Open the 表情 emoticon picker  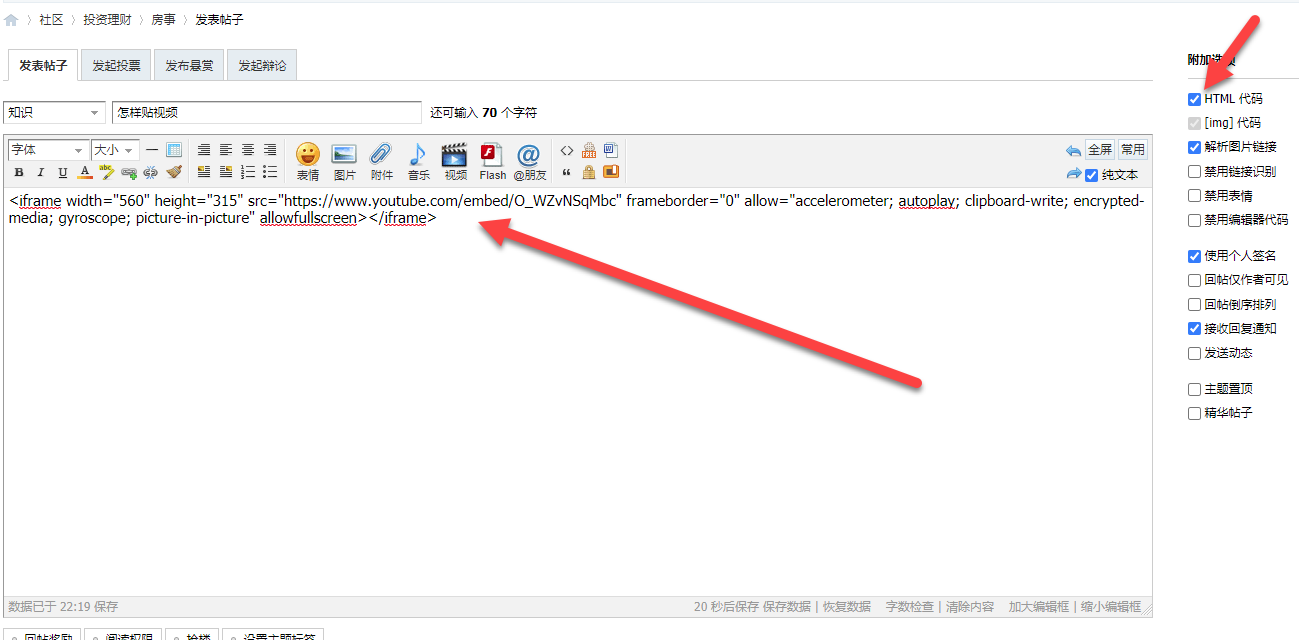coord(308,161)
